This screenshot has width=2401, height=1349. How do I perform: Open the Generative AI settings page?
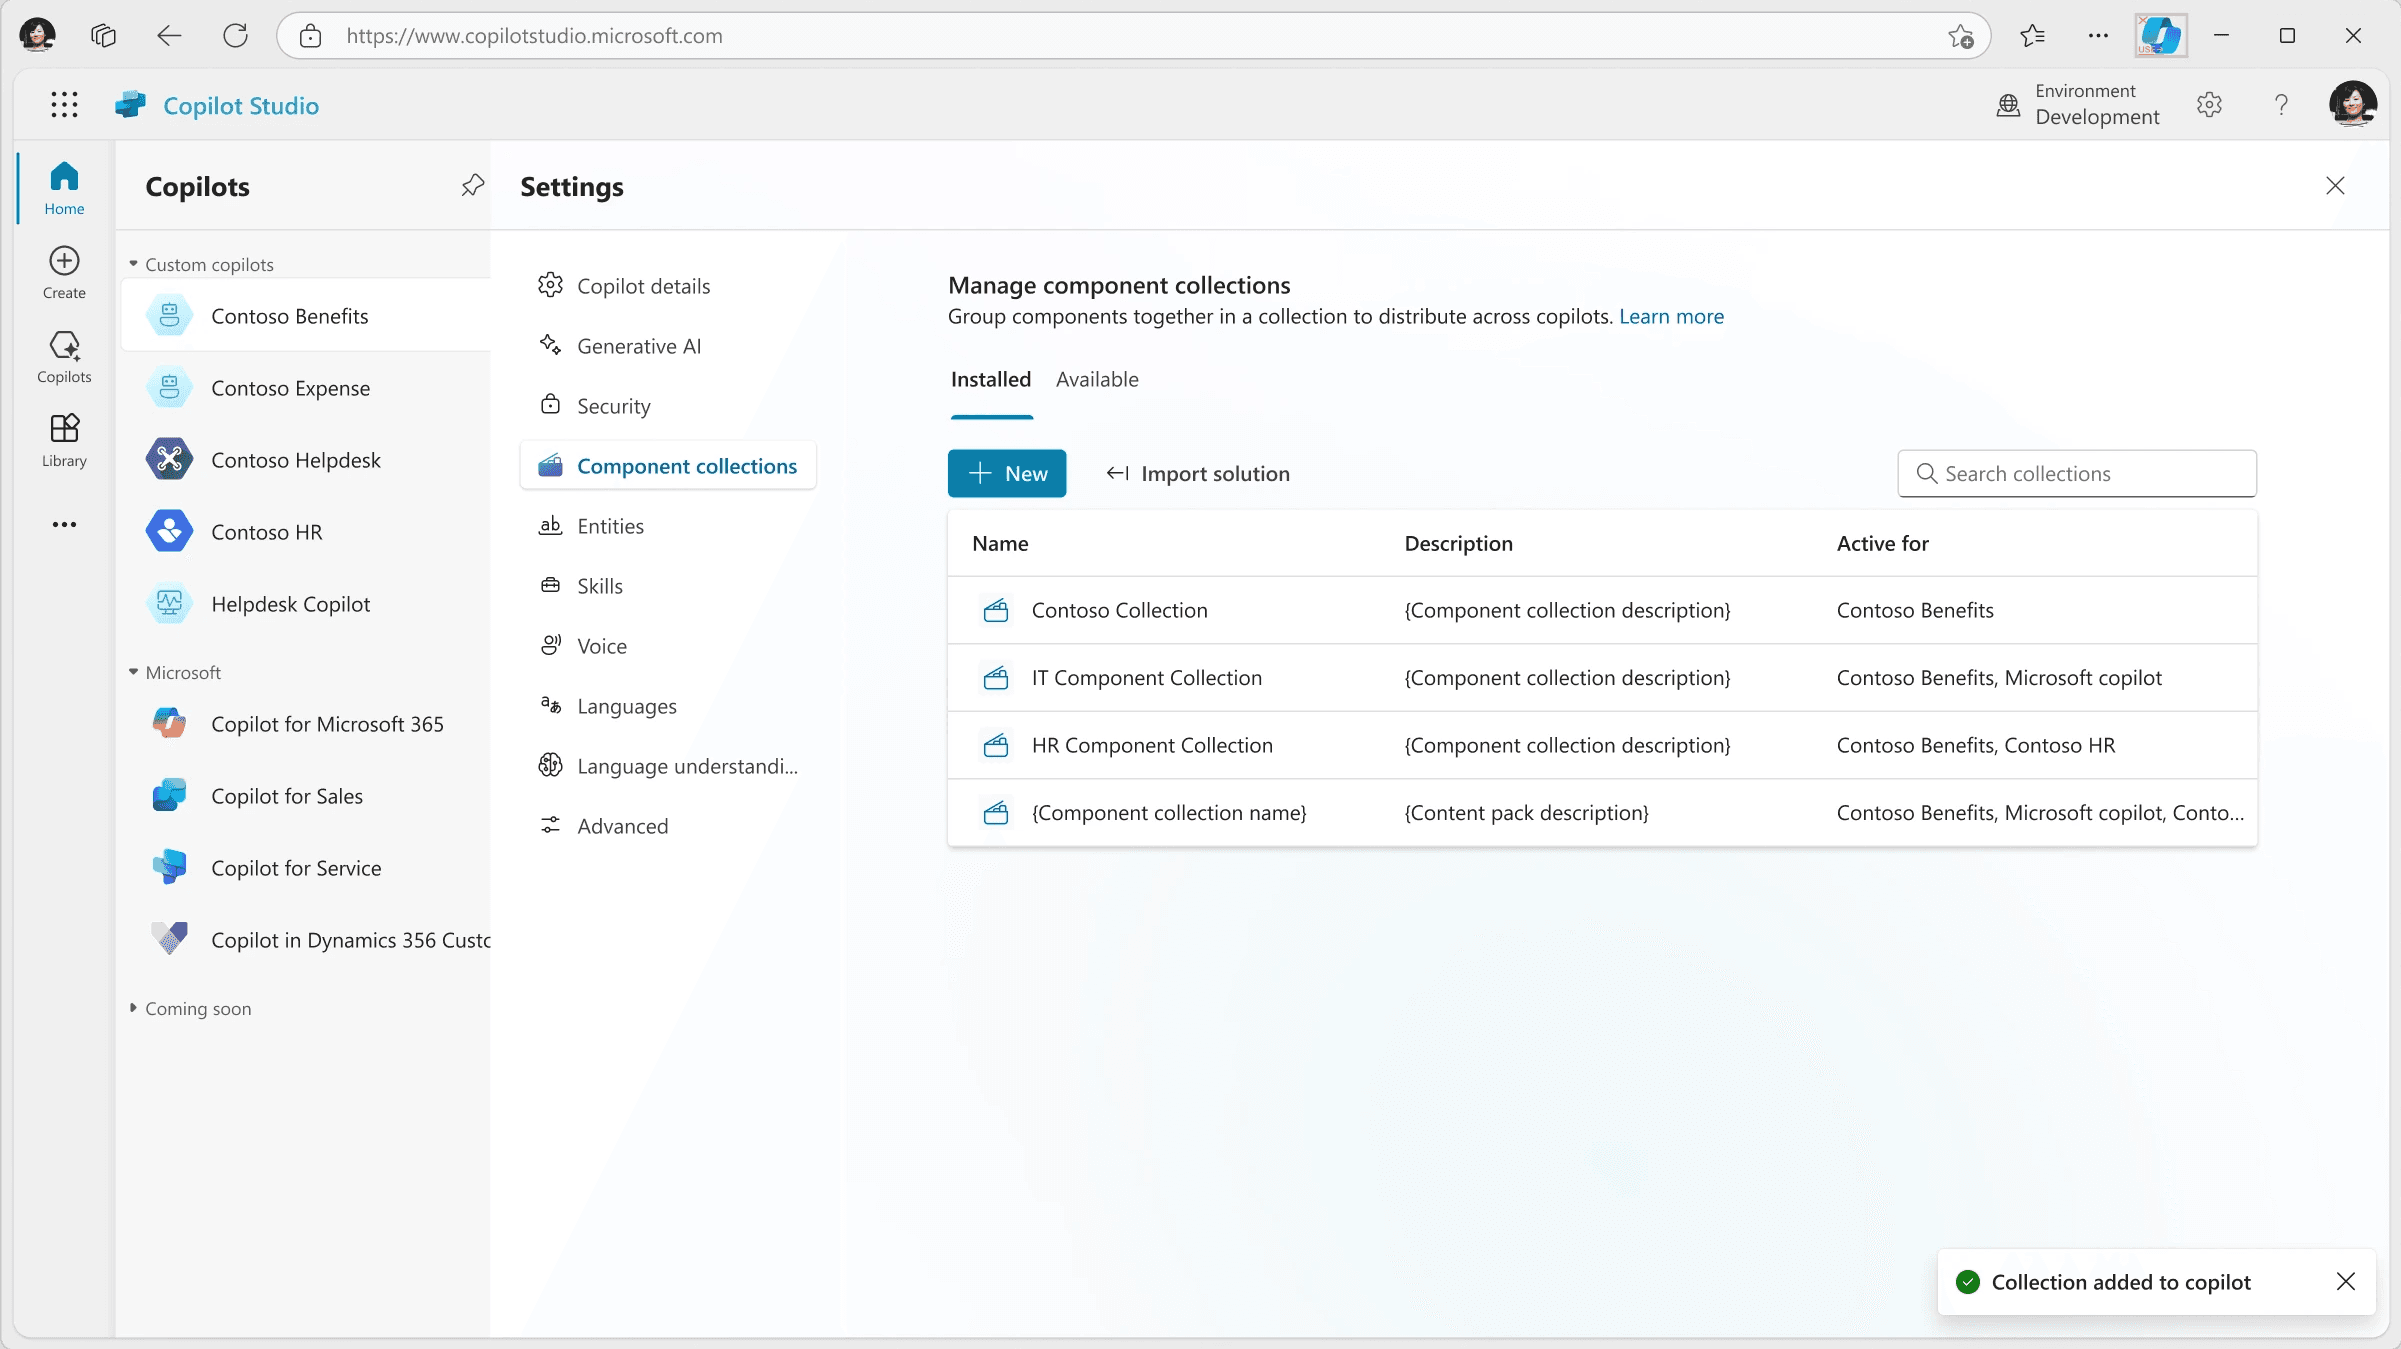(639, 346)
